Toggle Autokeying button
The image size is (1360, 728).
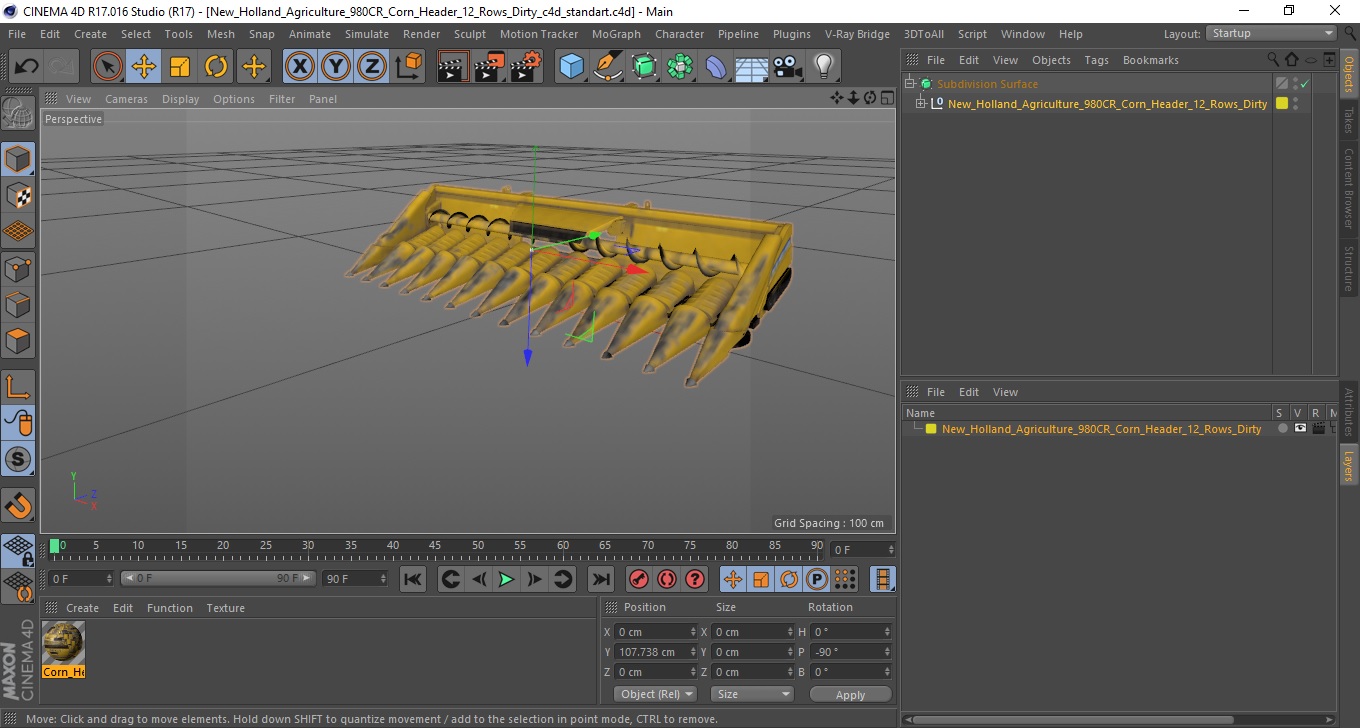(x=666, y=579)
